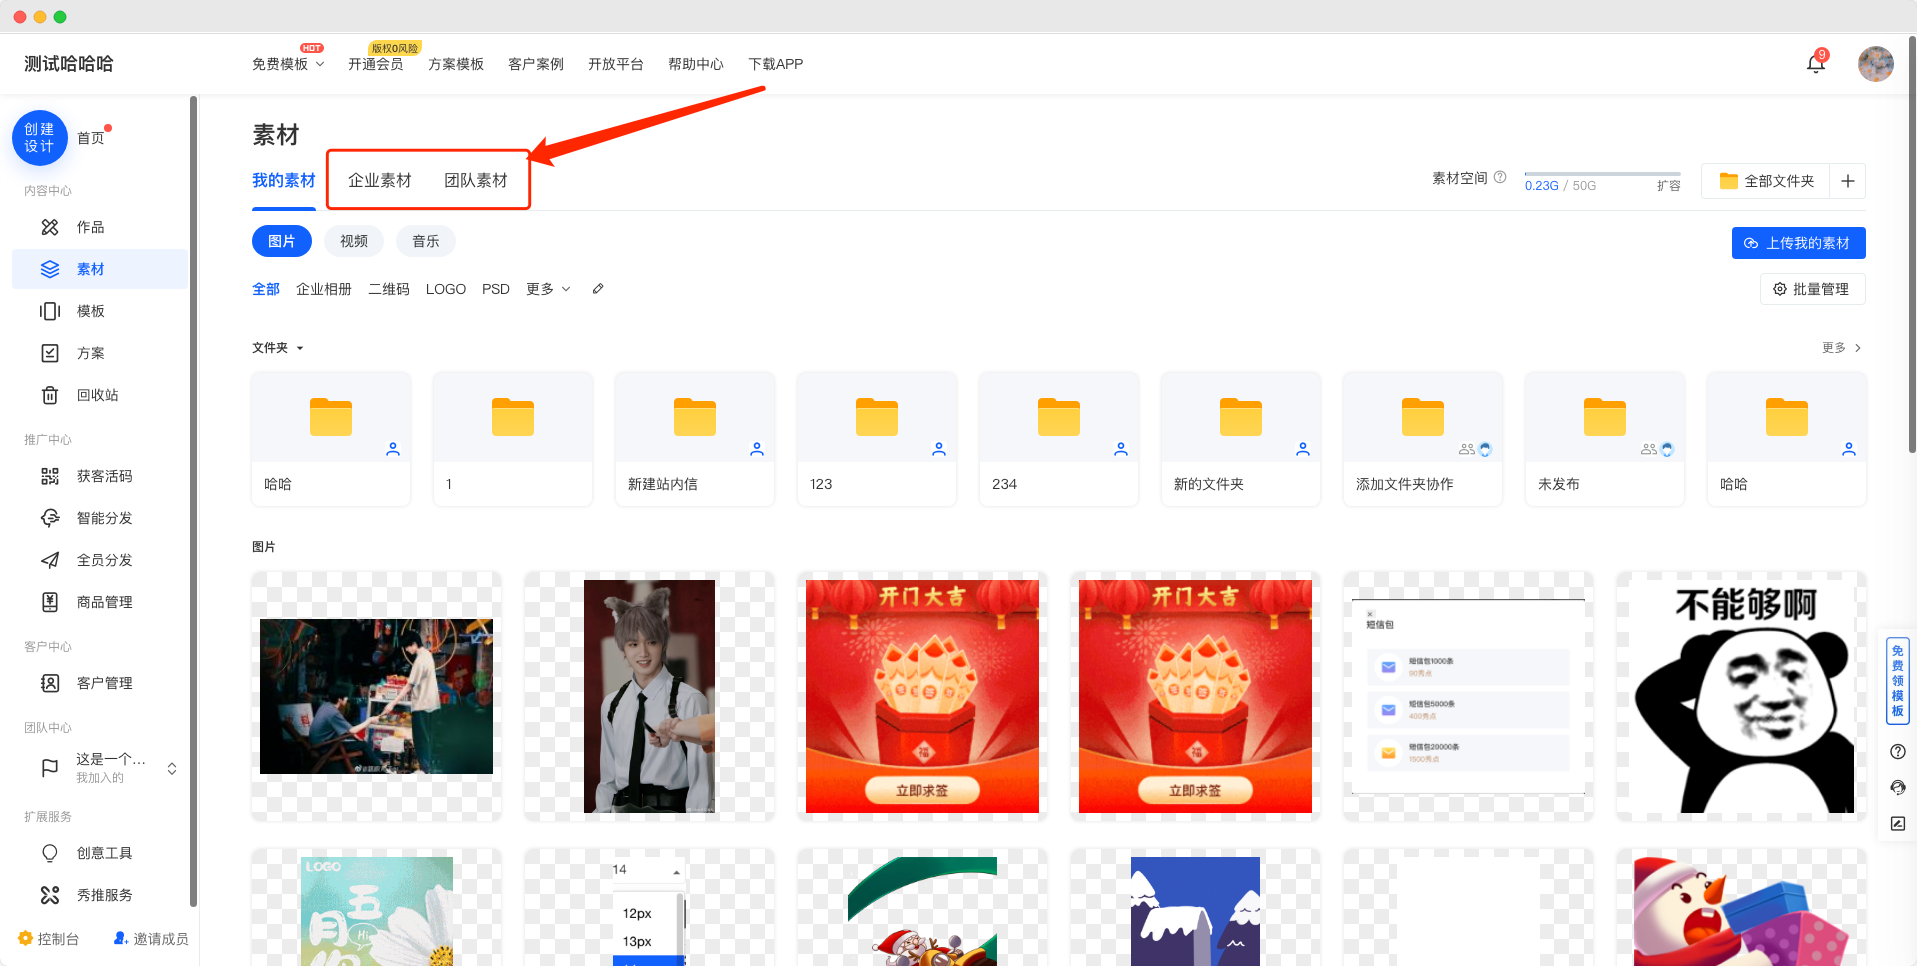Open 回收站 trash icon
Viewport: 1917px width, 966px height.
tap(50, 395)
